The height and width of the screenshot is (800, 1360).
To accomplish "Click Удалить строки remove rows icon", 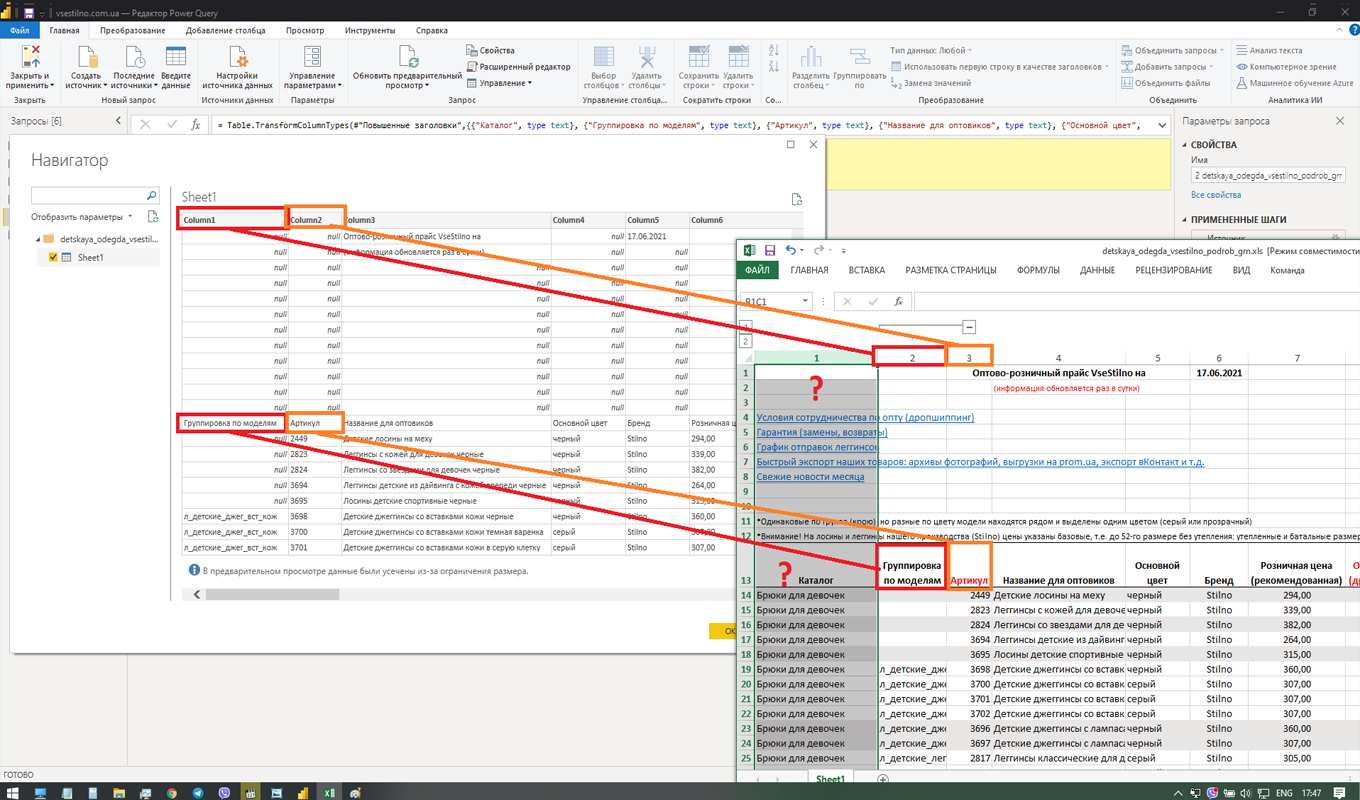I will (x=738, y=57).
